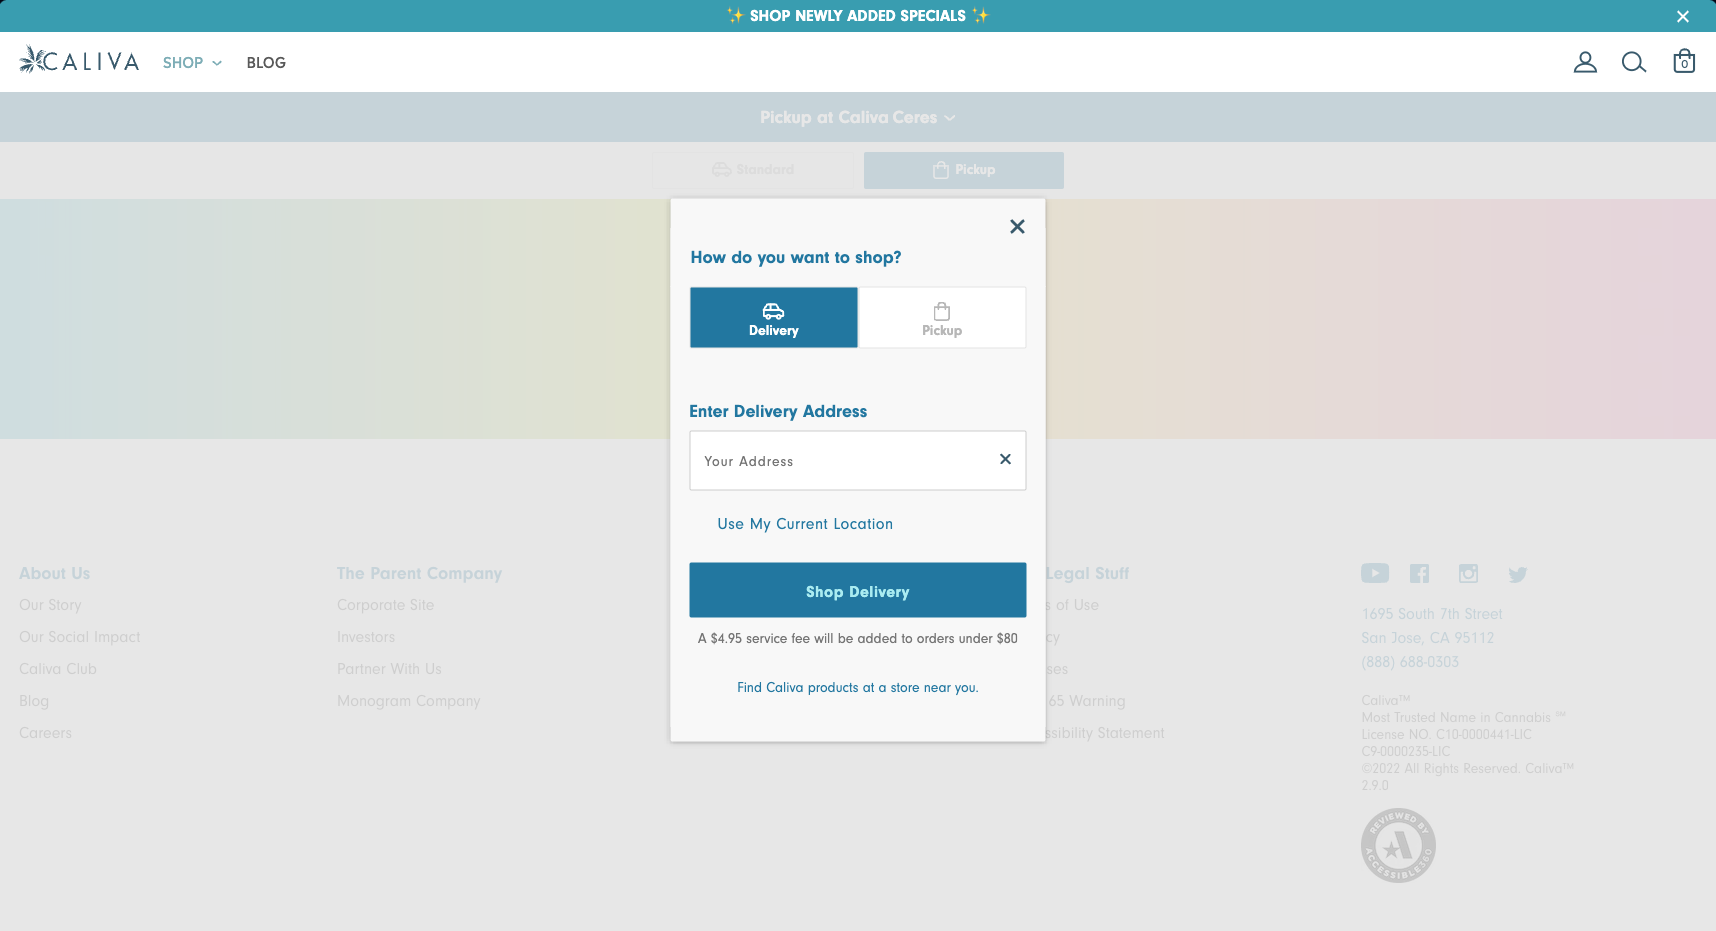Screen dimensions: 1716x931
Task: Clear the address field with the X
Action: (1005, 459)
